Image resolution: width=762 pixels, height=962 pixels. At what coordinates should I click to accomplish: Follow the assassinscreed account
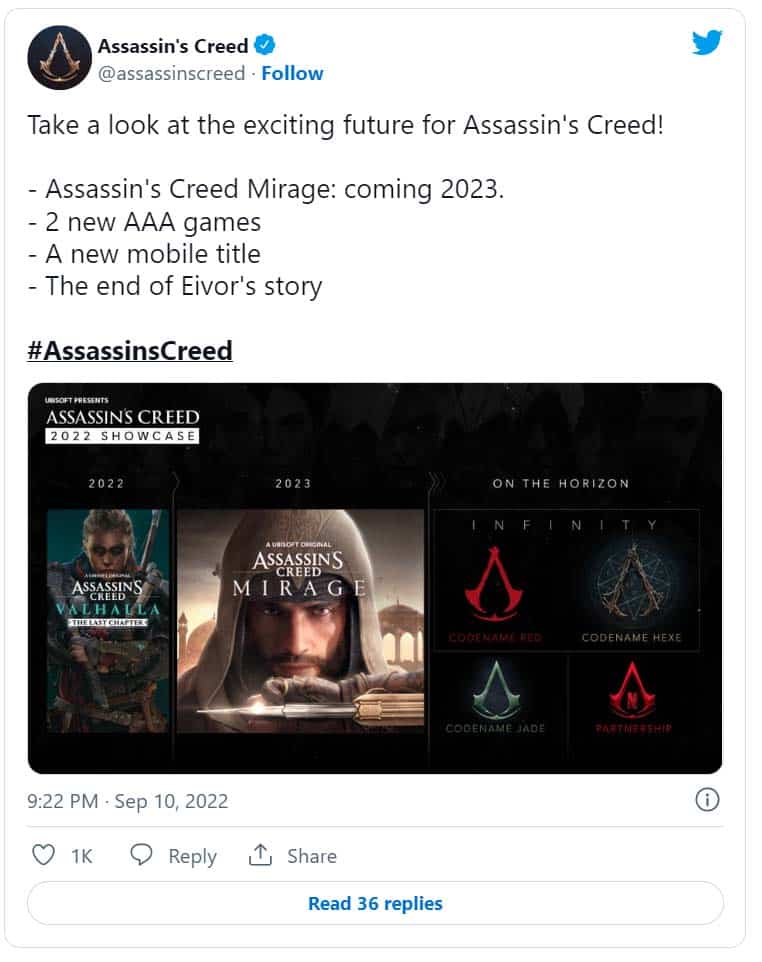(x=291, y=73)
